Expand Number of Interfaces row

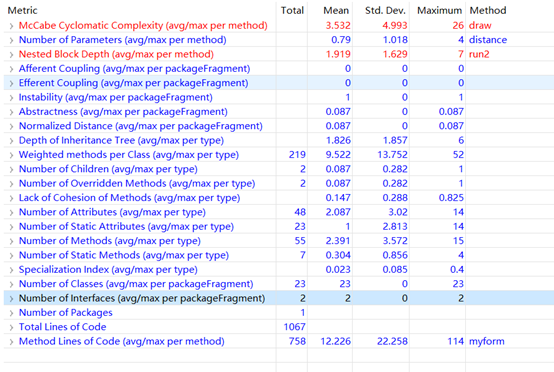click(x=11, y=299)
